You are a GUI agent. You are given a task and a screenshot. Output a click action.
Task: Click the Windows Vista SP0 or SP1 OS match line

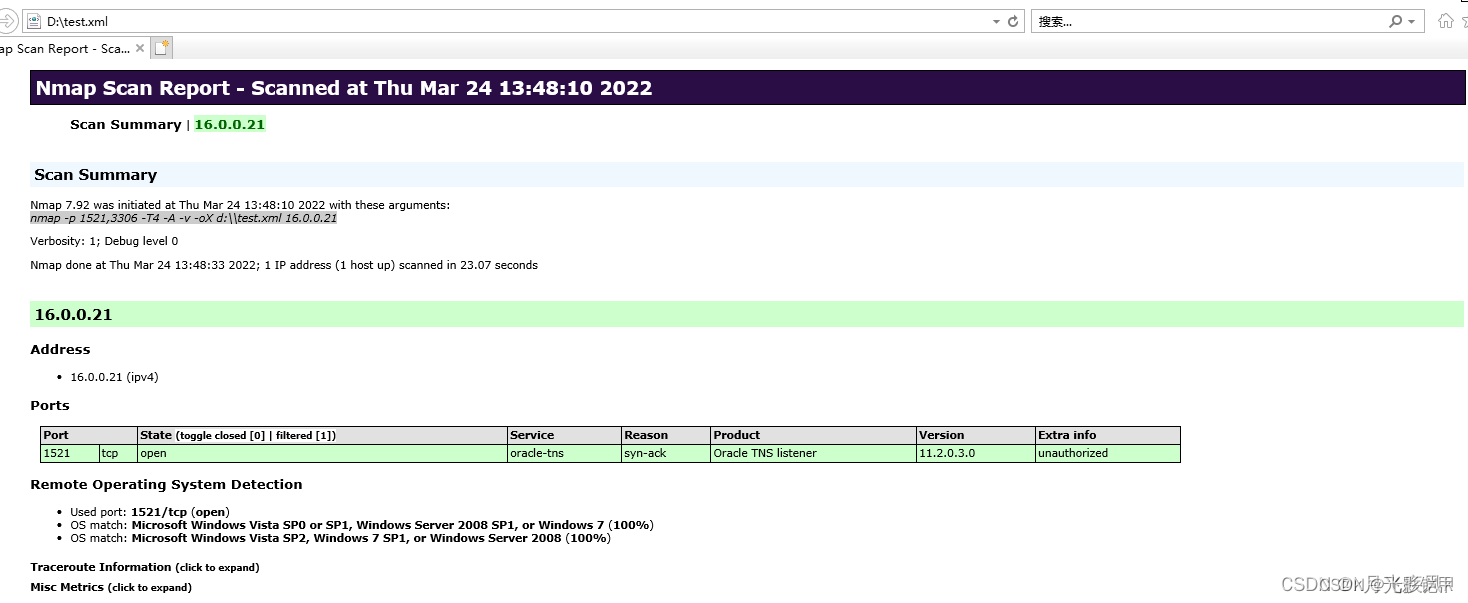362,525
